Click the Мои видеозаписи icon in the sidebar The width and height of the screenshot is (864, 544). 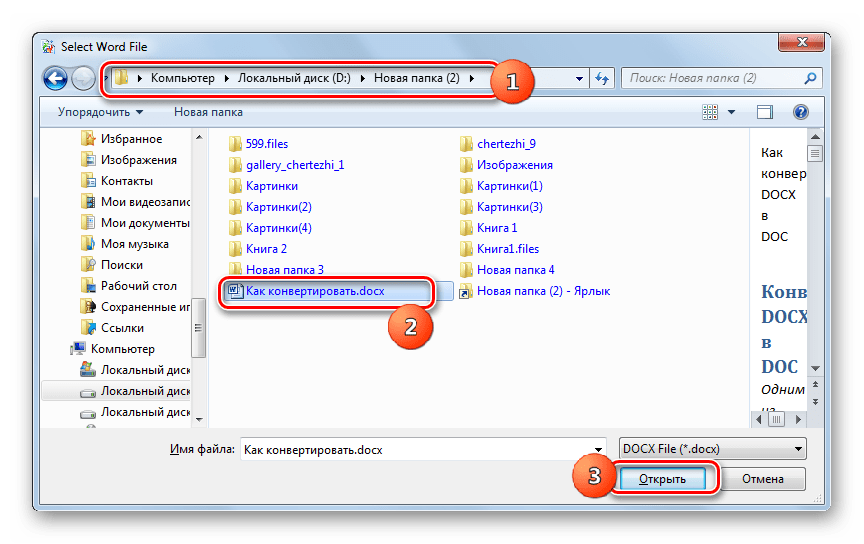[x=88, y=202]
